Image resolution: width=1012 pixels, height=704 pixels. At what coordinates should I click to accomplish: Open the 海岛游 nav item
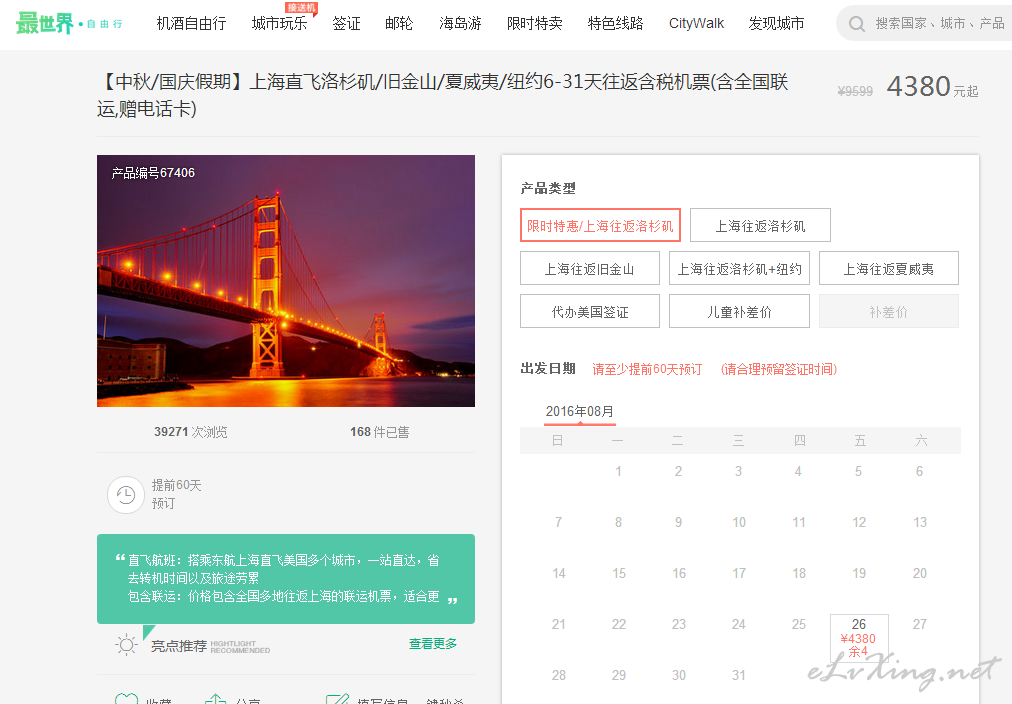(460, 23)
